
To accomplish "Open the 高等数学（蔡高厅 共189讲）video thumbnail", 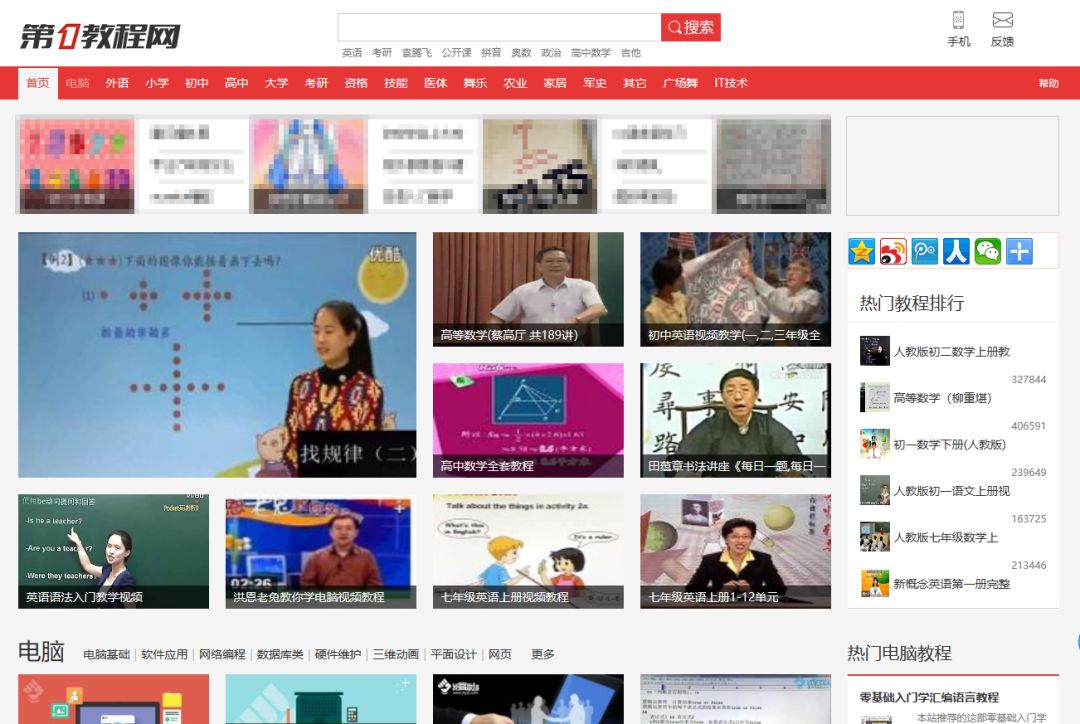I will pyautogui.click(x=527, y=288).
